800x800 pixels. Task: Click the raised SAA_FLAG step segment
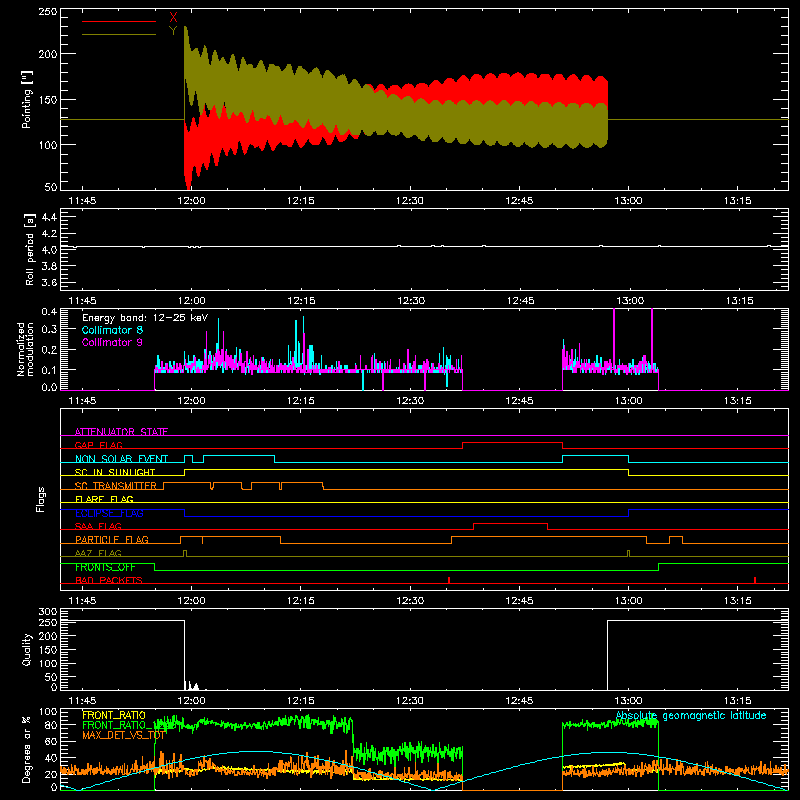[x=510, y=523]
